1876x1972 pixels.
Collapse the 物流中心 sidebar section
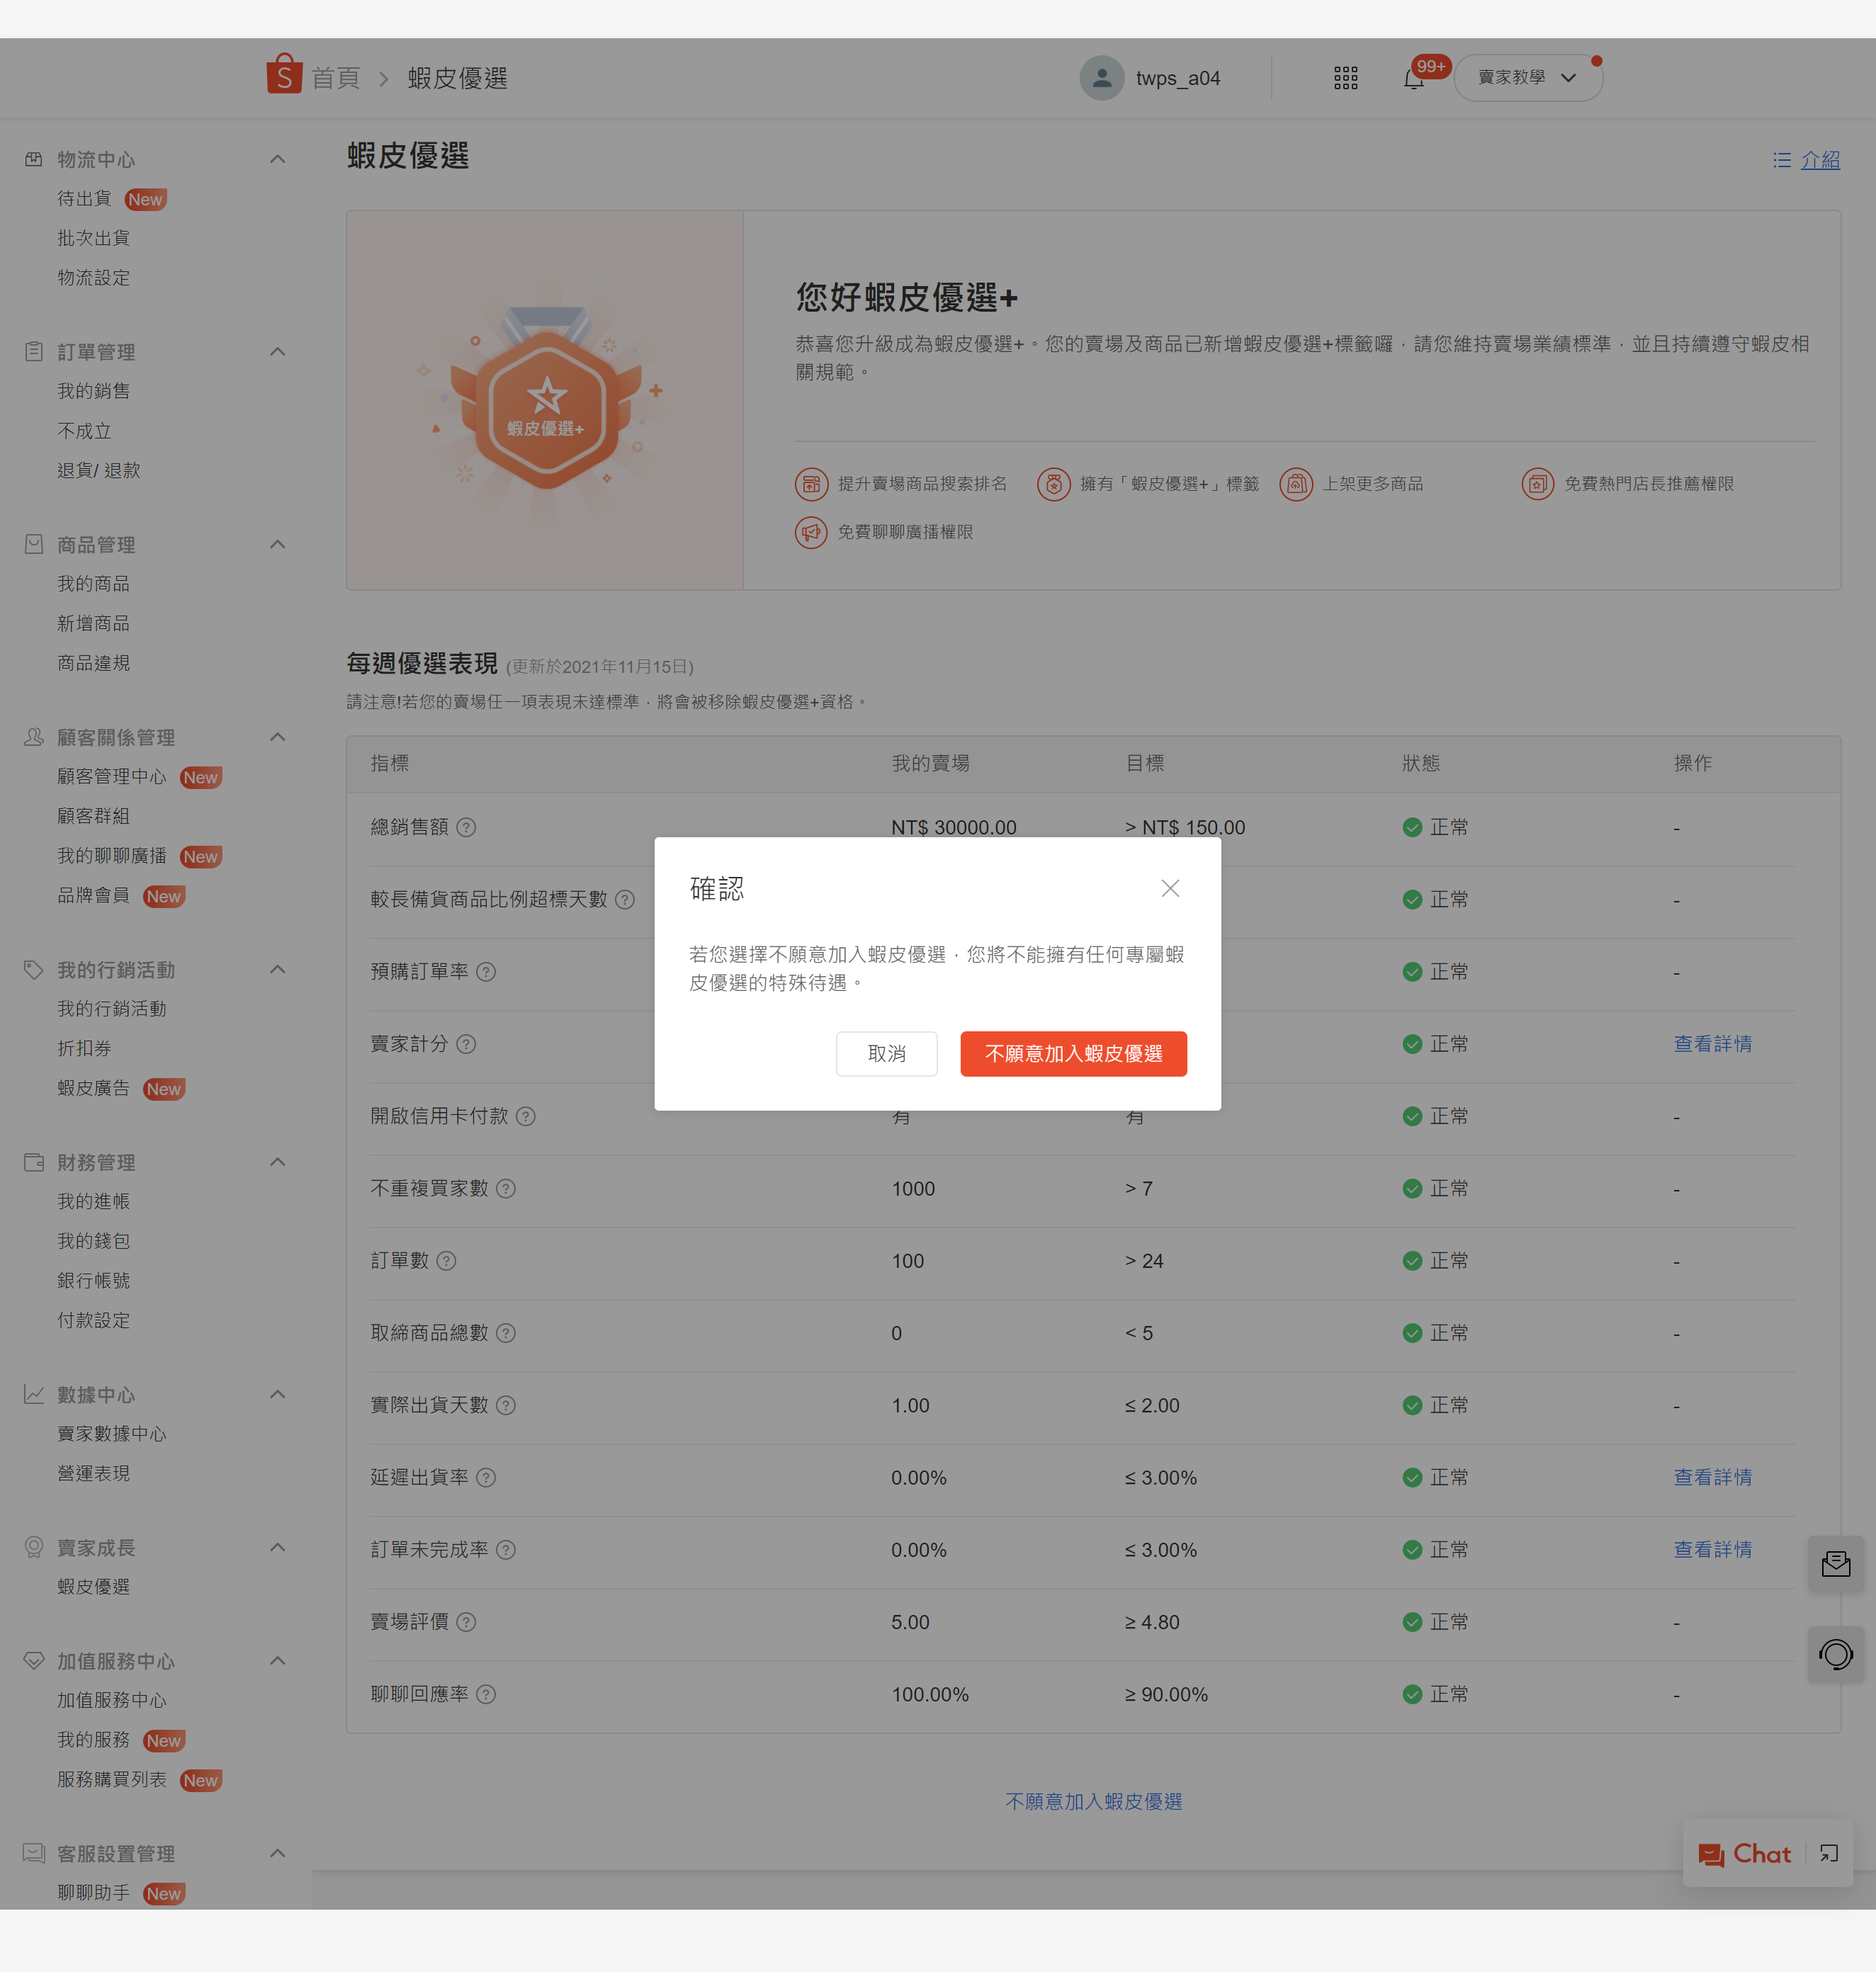[278, 159]
